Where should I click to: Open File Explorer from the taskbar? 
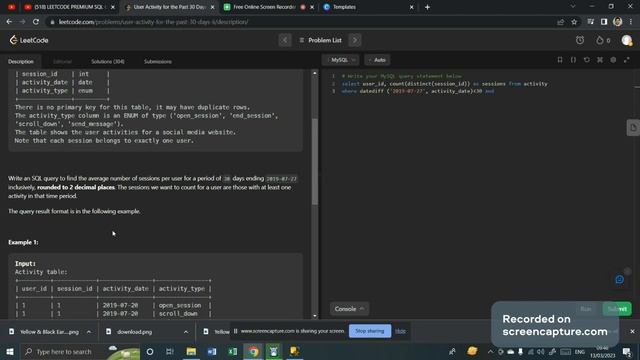coord(191,351)
